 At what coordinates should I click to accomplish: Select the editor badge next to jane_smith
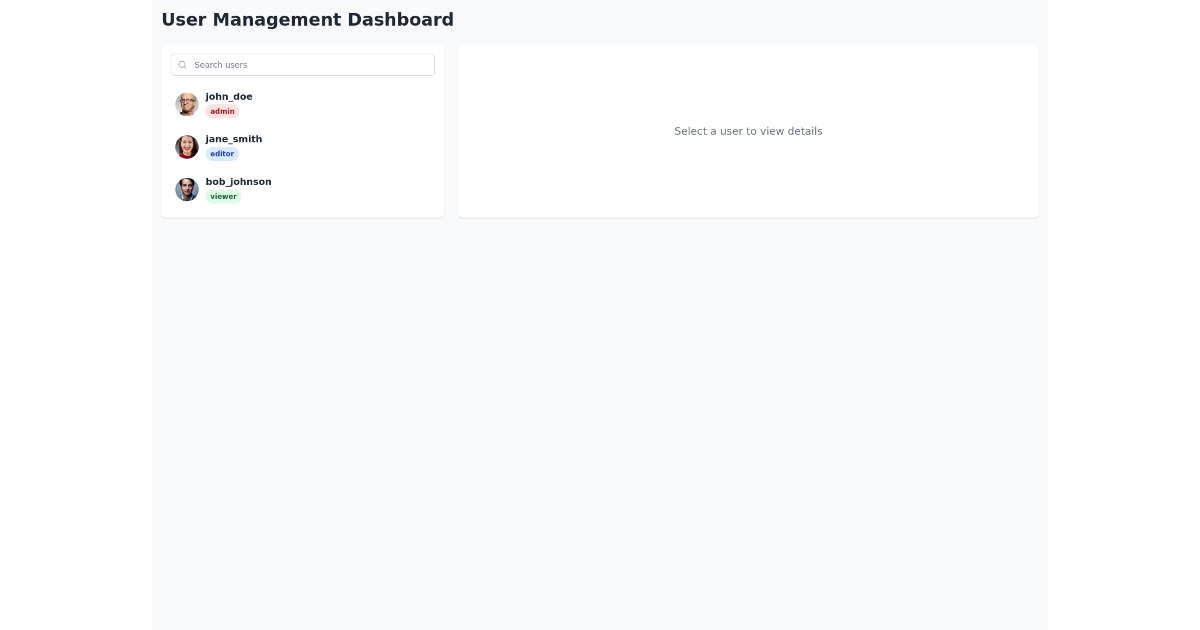click(x=222, y=153)
